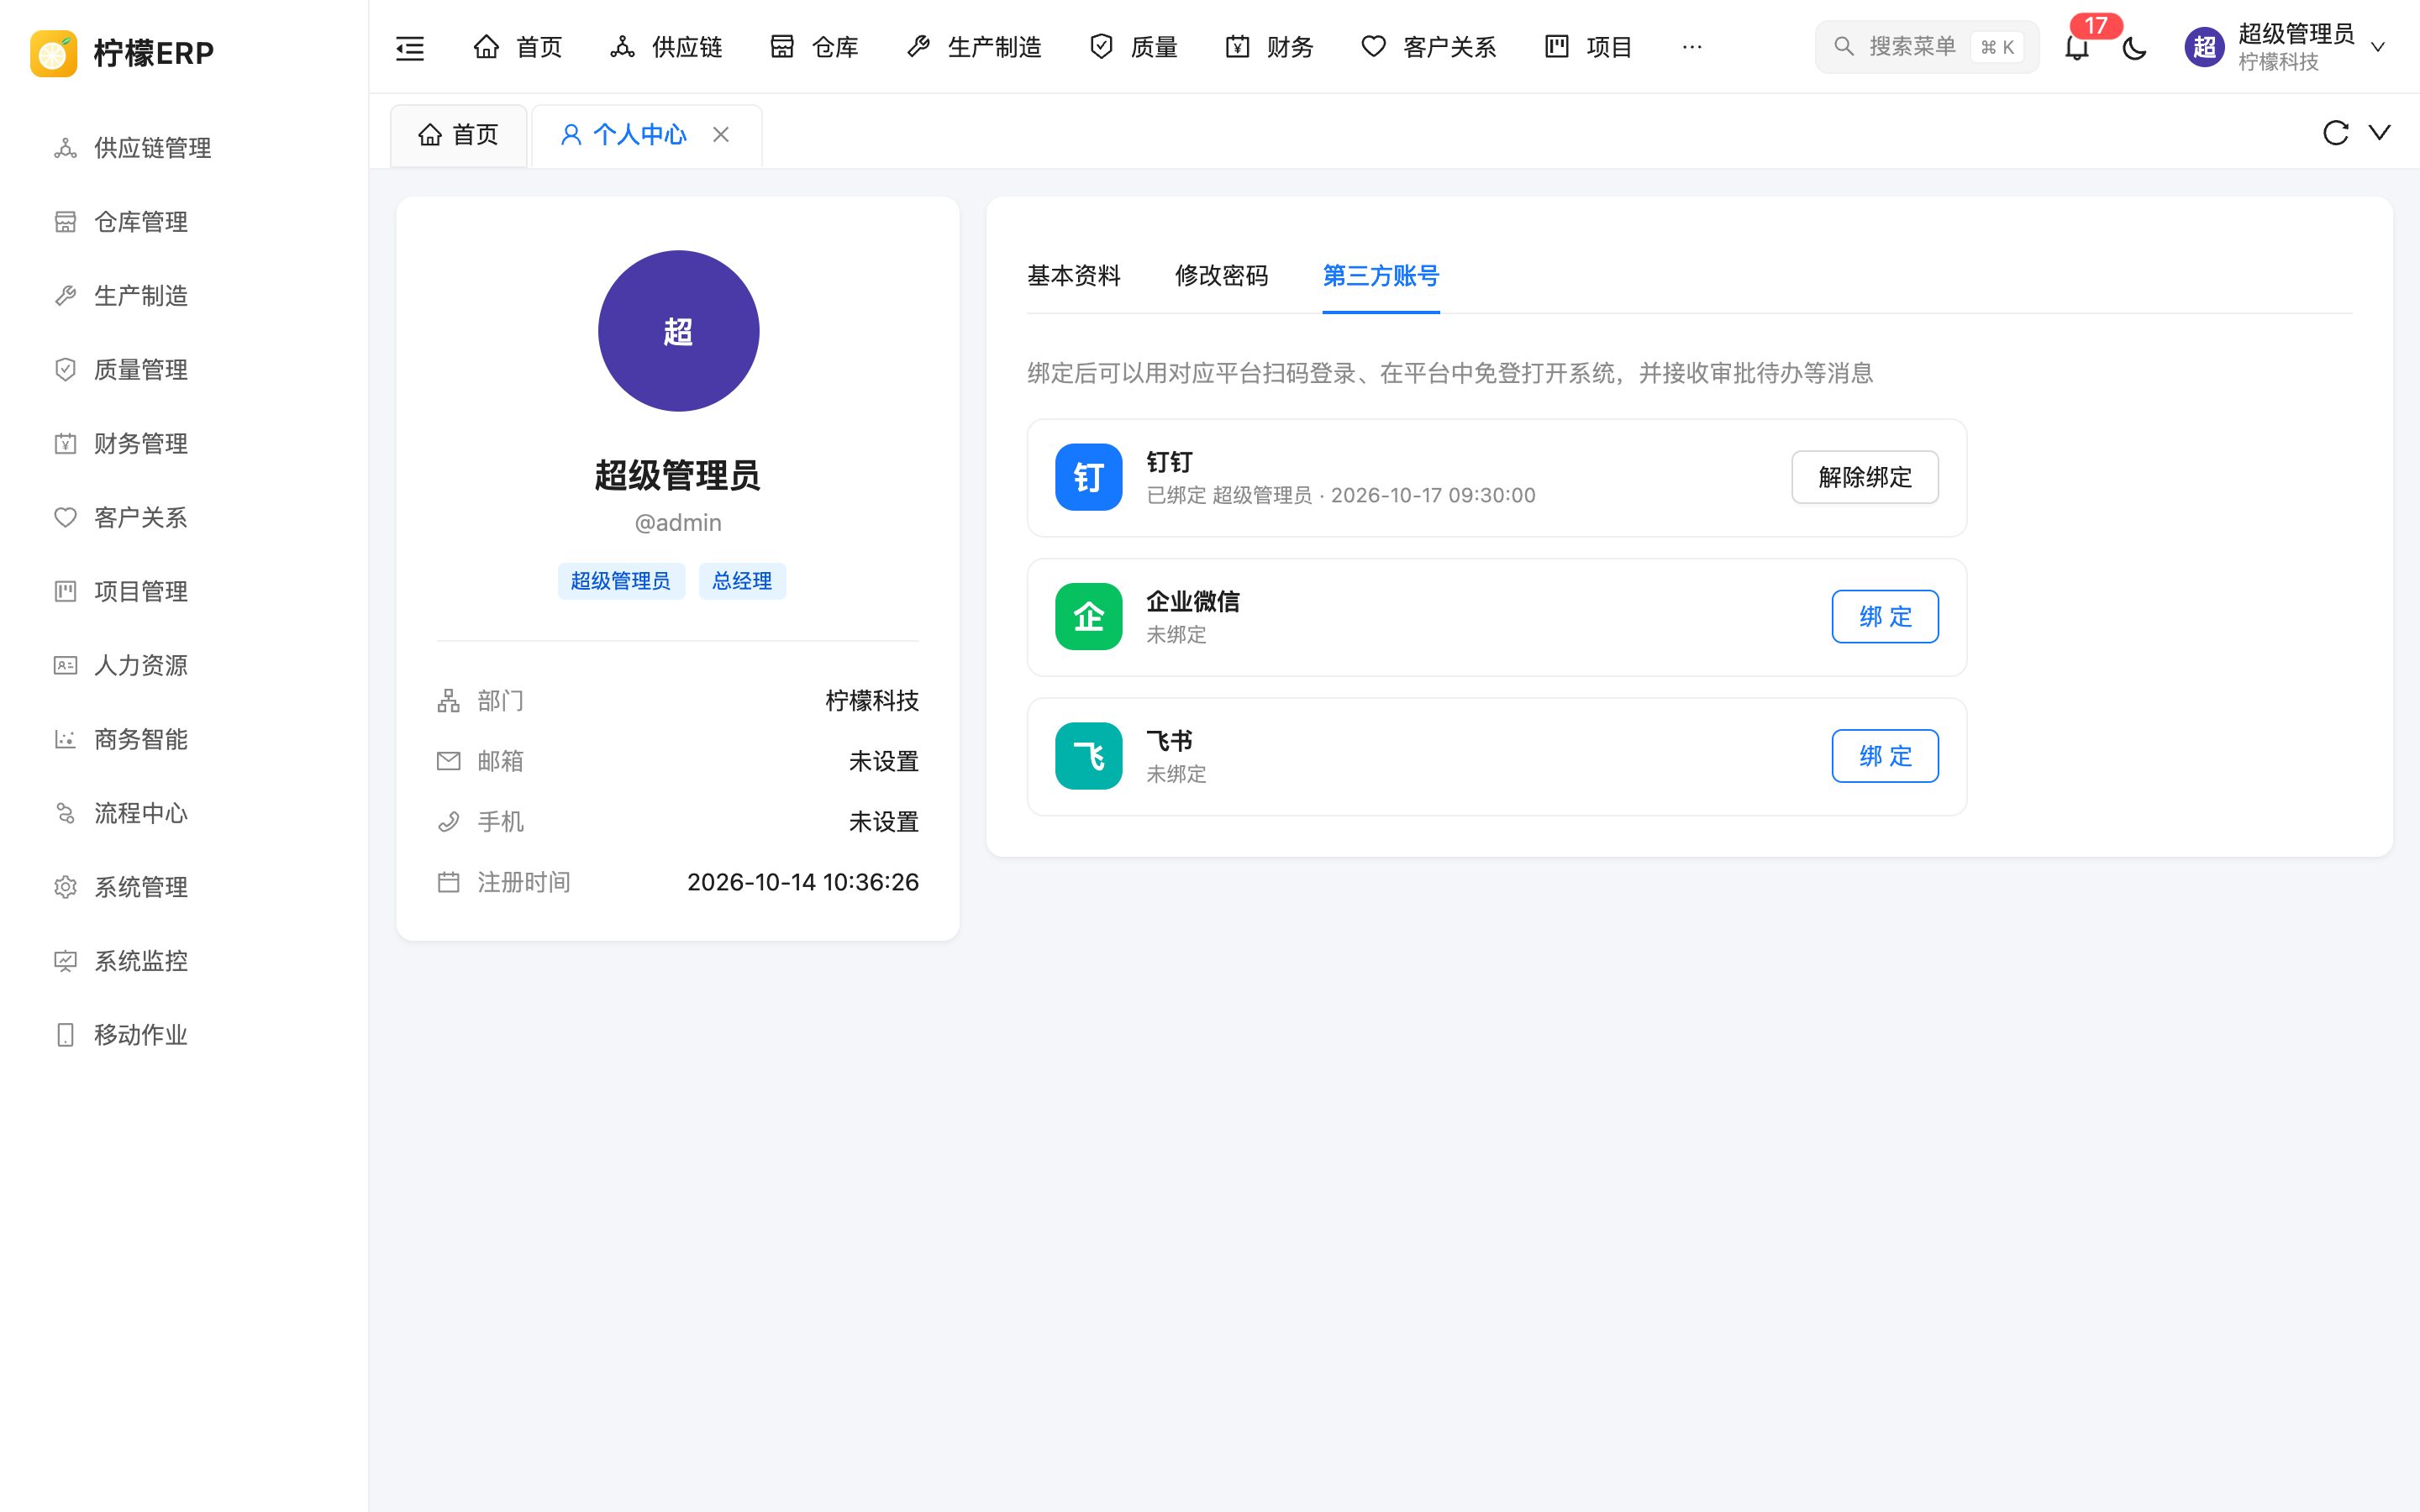Screen dimensions: 2420x1512
Task: Toggle dark mode moon icon
Action: 2134,47
